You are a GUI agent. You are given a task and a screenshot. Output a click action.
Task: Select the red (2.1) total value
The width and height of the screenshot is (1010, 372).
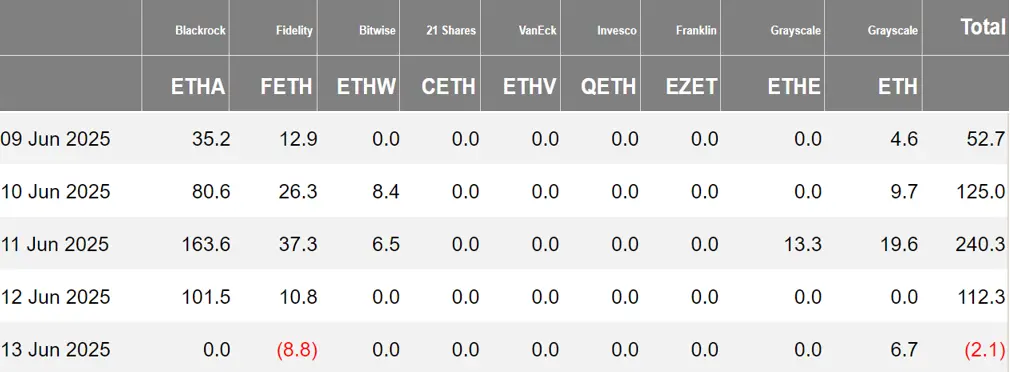click(x=985, y=350)
